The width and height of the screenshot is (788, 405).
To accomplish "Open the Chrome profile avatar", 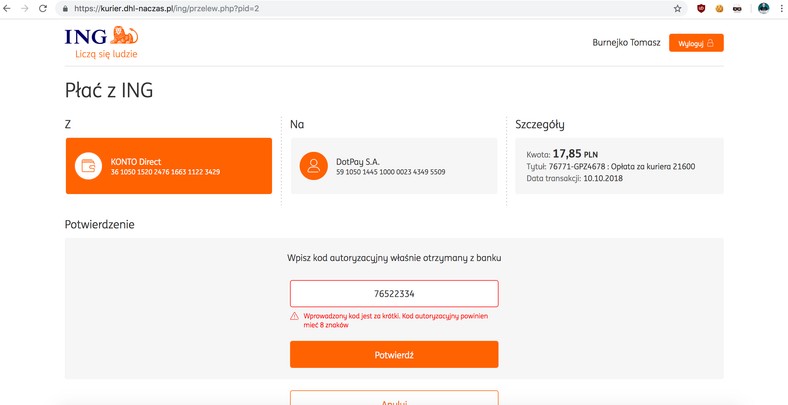I will point(763,8).
